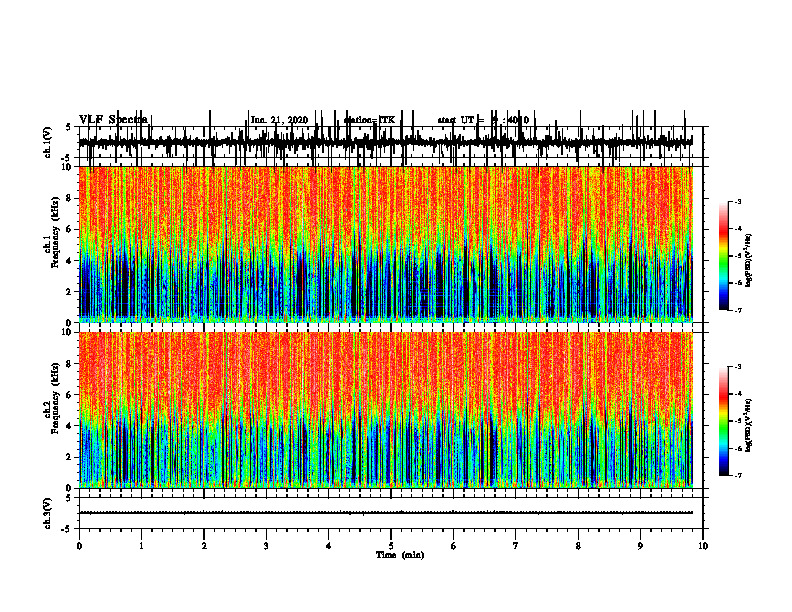This screenshot has height=612, width=792.
Task: Click the "start UT" header time text
Action: 483,120
